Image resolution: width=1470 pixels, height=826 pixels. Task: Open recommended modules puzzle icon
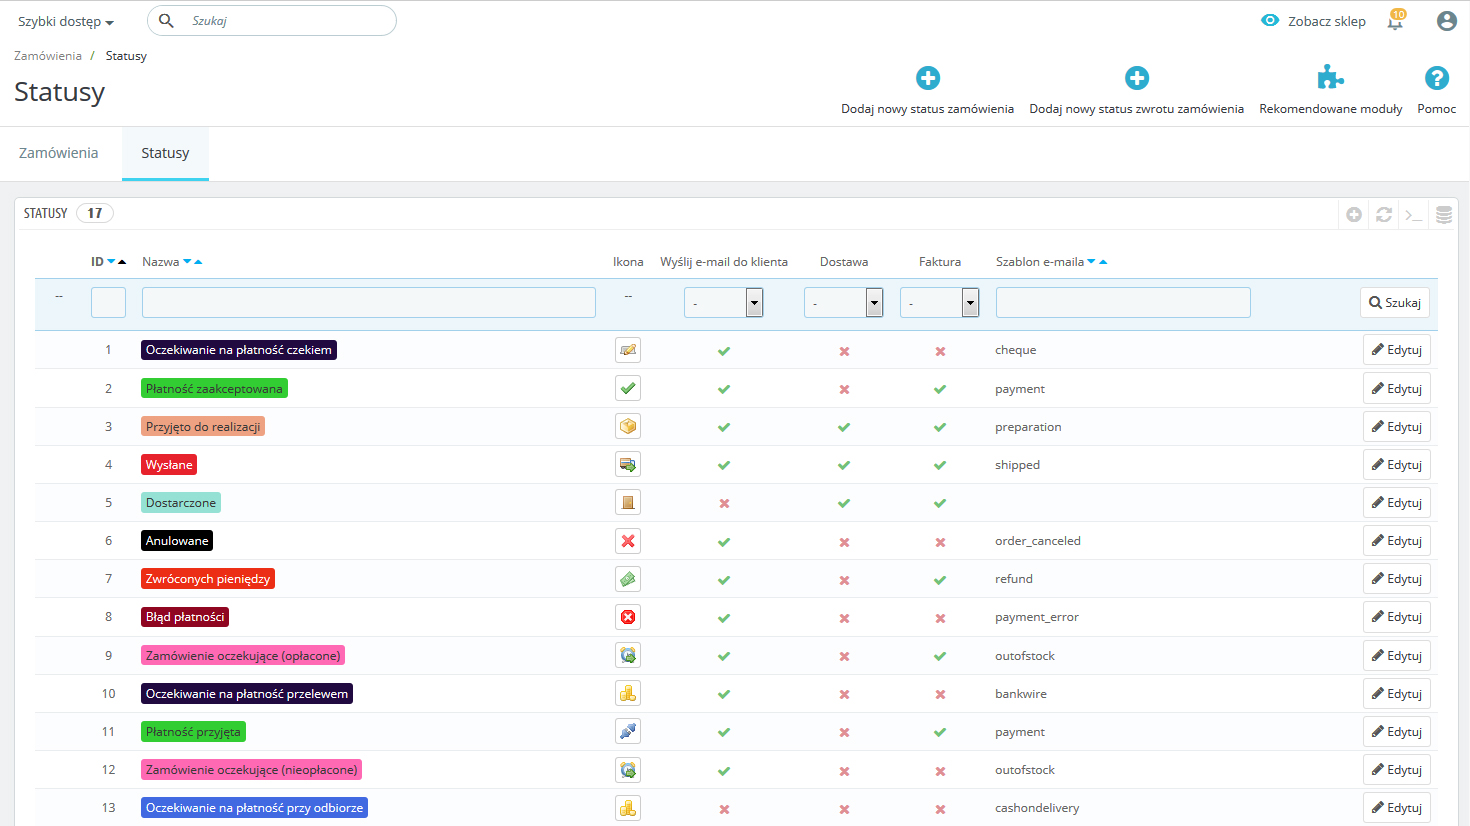1330,78
